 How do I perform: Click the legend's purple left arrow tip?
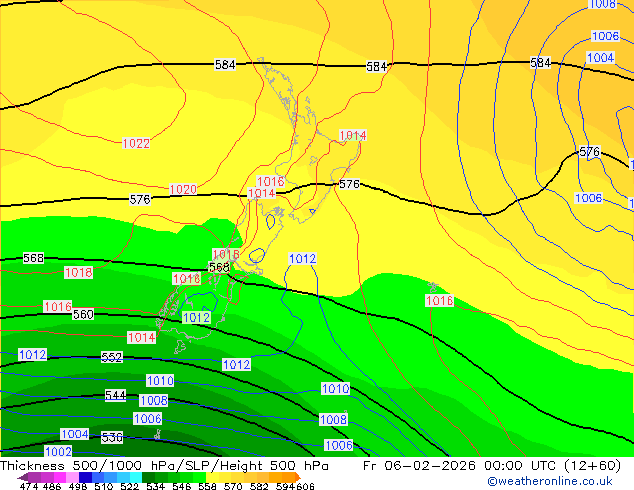tap(22, 477)
